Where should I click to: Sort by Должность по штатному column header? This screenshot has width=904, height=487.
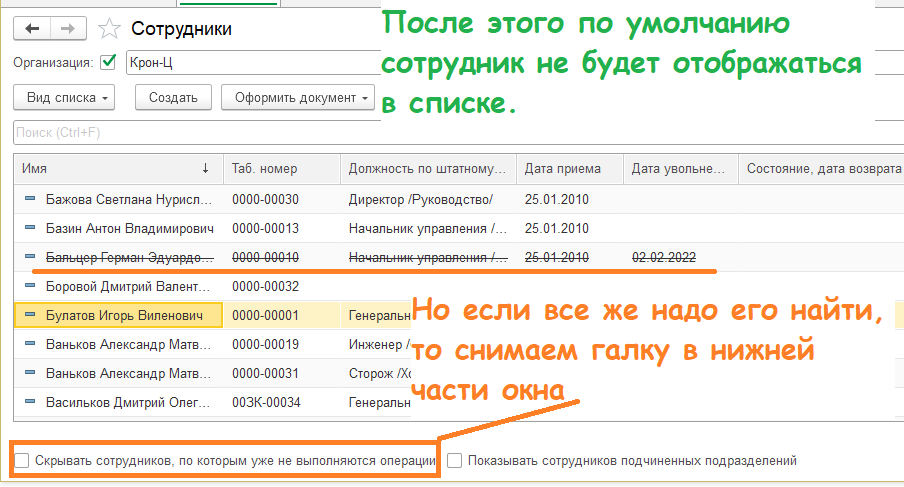tap(428, 168)
